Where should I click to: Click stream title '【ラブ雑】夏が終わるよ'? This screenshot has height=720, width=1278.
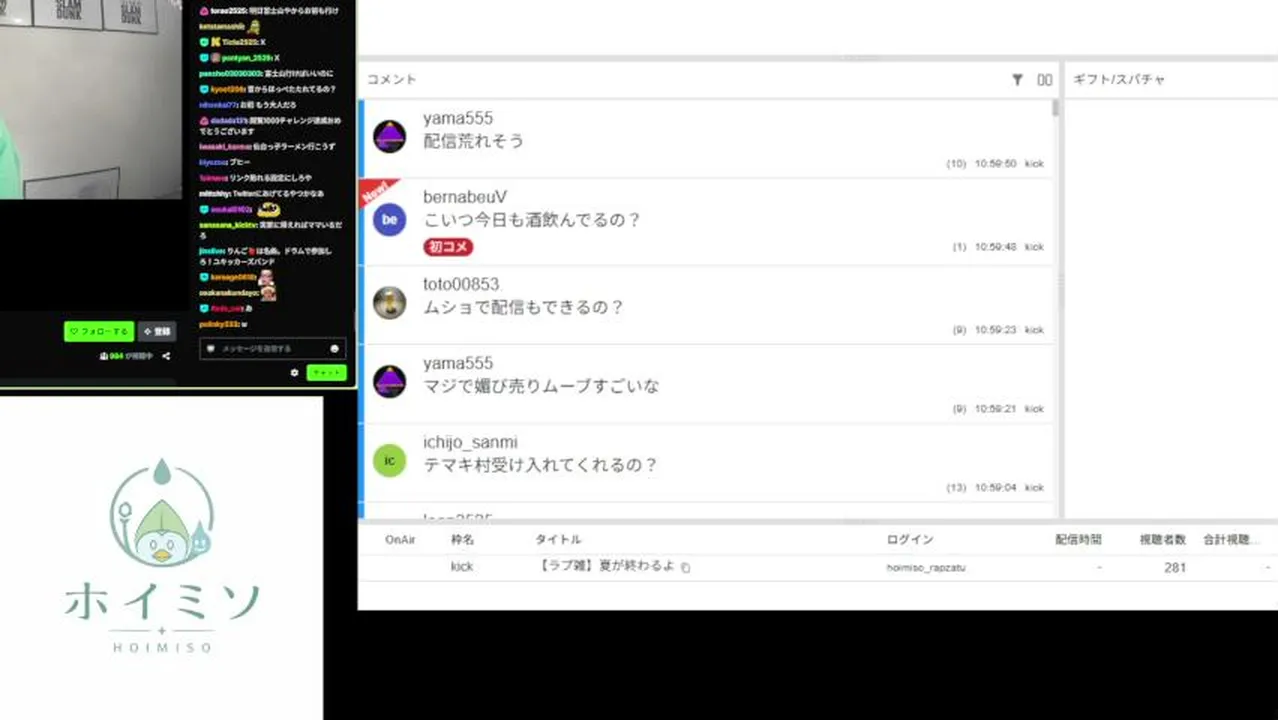(x=607, y=566)
